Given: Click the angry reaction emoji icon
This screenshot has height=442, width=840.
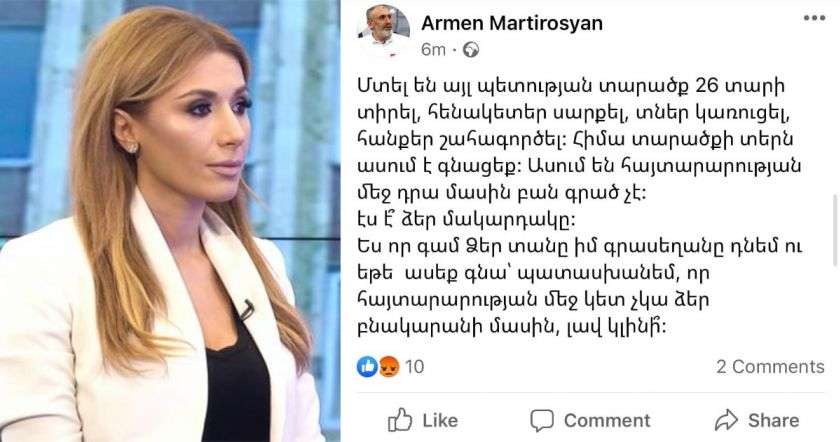Looking at the screenshot, I should (x=389, y=366).
